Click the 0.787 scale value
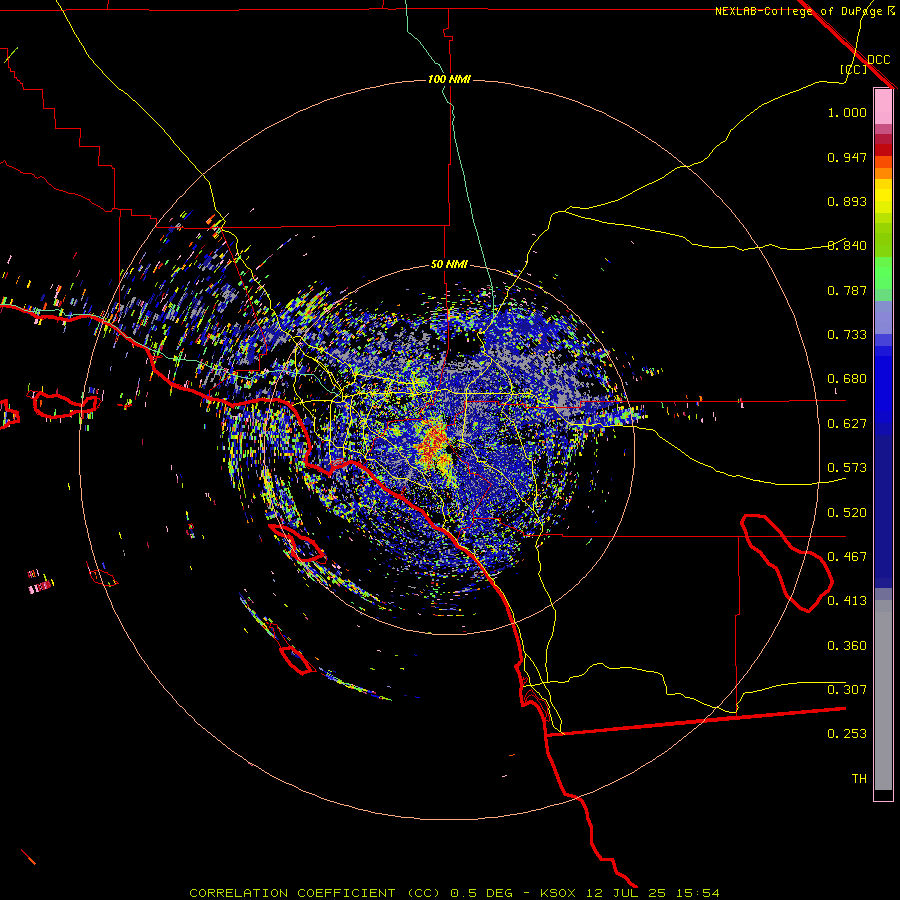 (847, 290)
